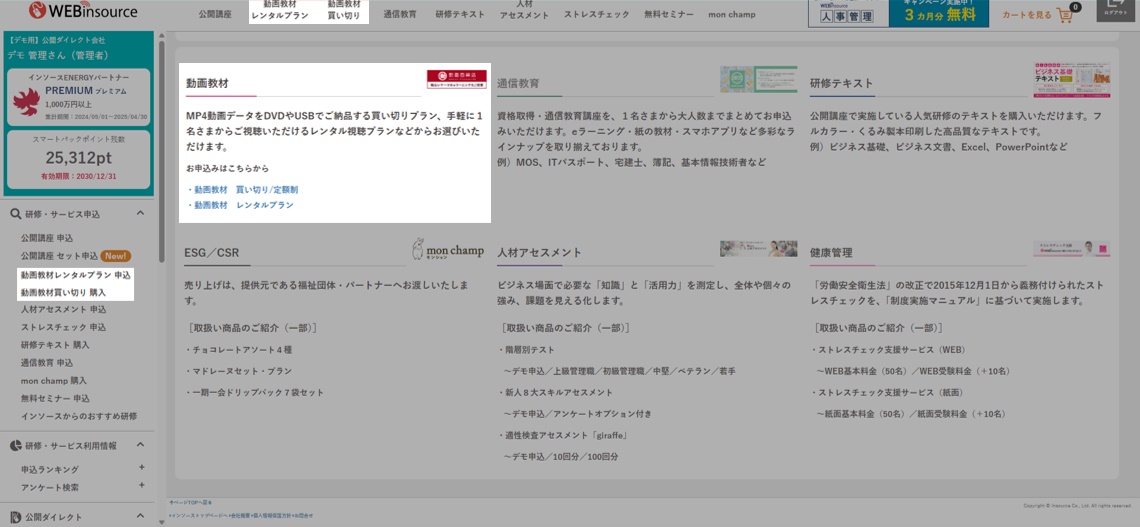The width and height of the screenshot is (1140, 527).
Task: Open 公開講座 in the top navigation
Action: [x=215, y=15]
